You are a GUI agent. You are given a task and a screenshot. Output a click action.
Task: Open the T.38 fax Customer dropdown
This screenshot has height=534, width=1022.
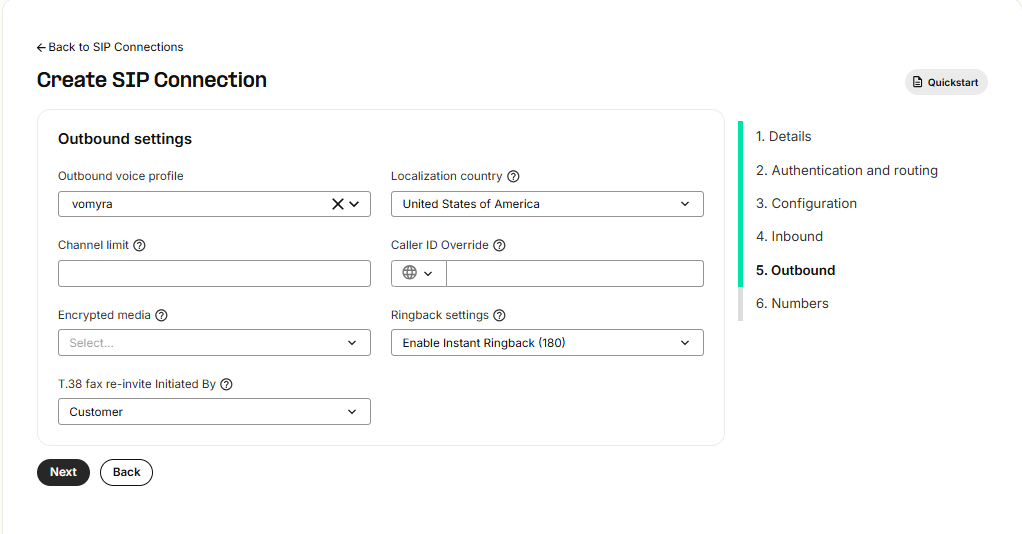coord(214,412)
